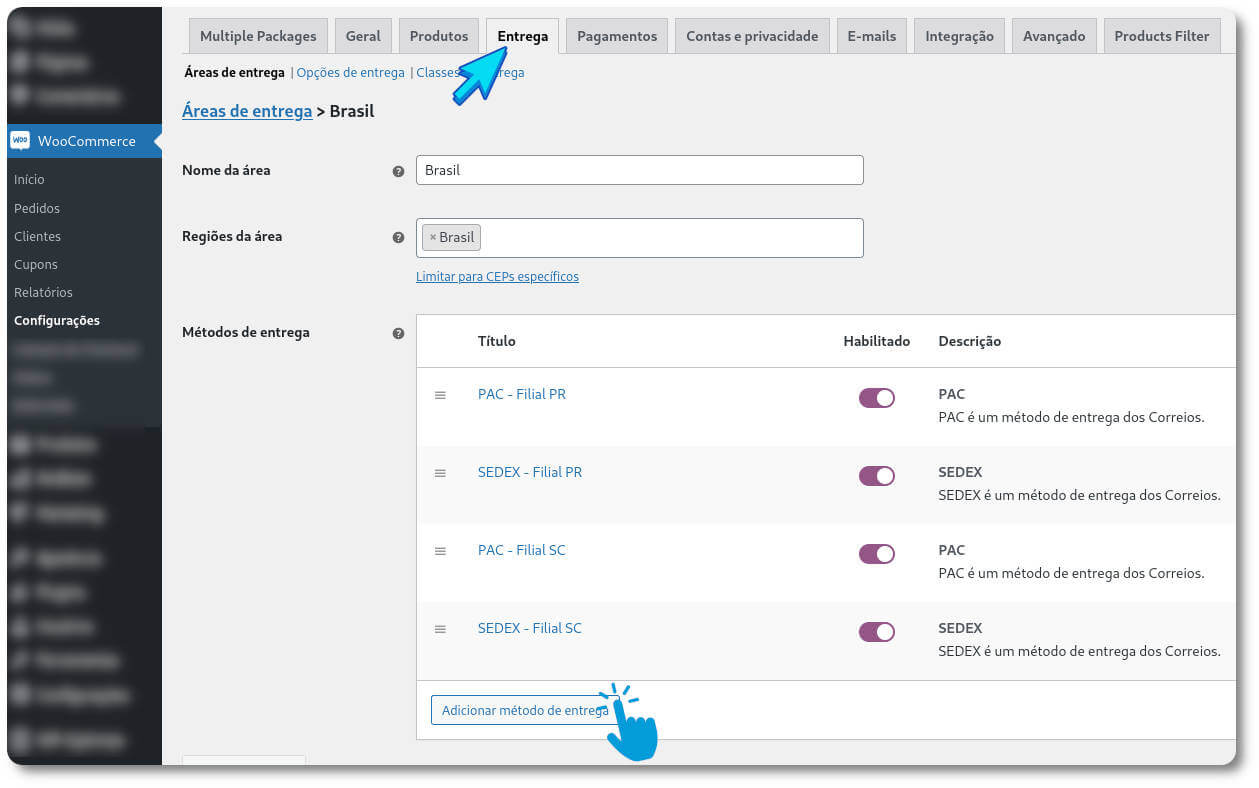
Task: Open the Integração tab
Action: (959, 36)
